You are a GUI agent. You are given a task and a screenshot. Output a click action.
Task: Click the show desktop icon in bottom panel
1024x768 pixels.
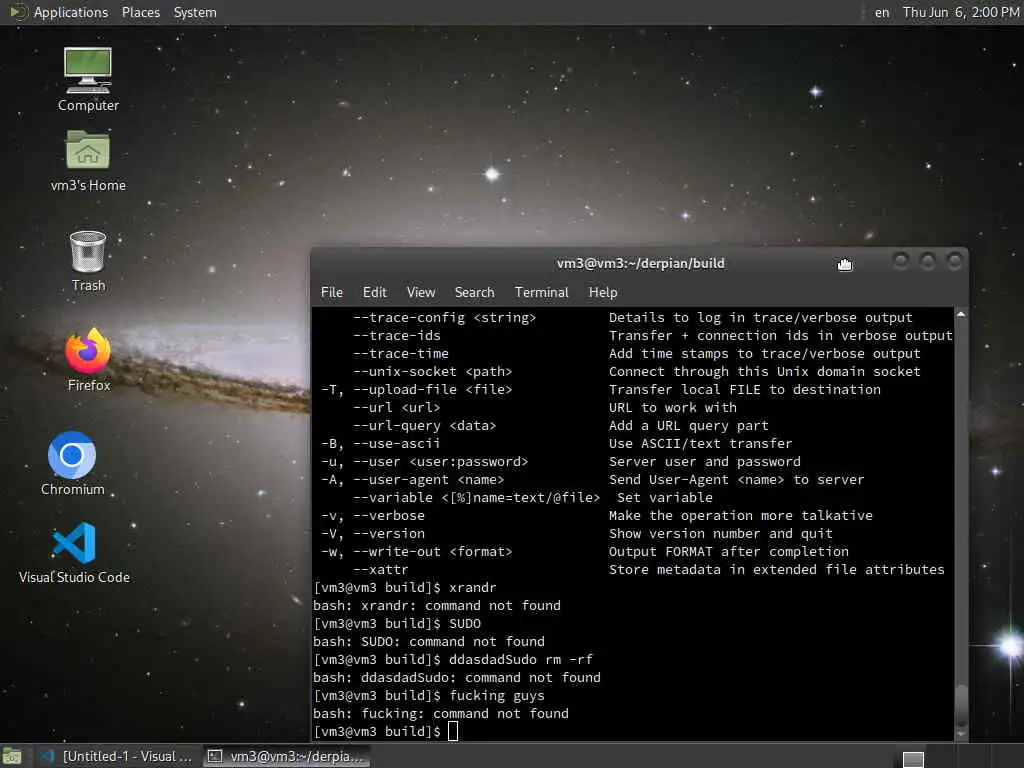[12, 757]
